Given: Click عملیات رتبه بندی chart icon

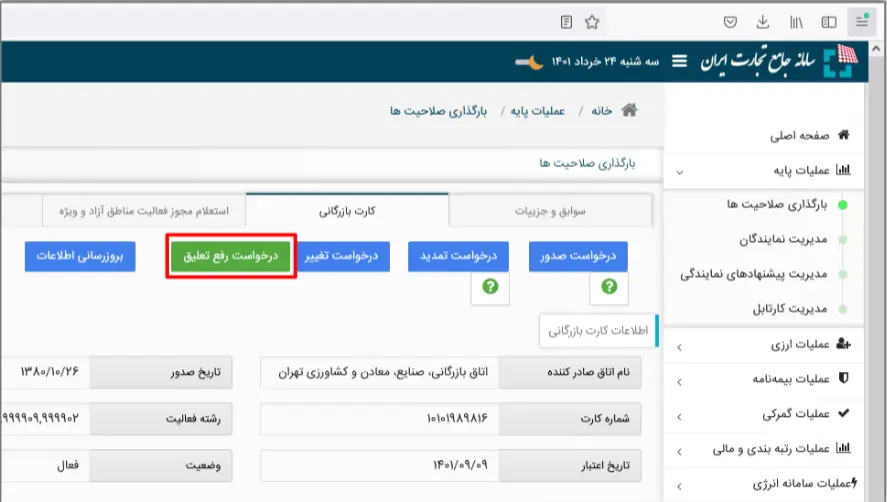Looking at the screenshot, I should 843,448.
